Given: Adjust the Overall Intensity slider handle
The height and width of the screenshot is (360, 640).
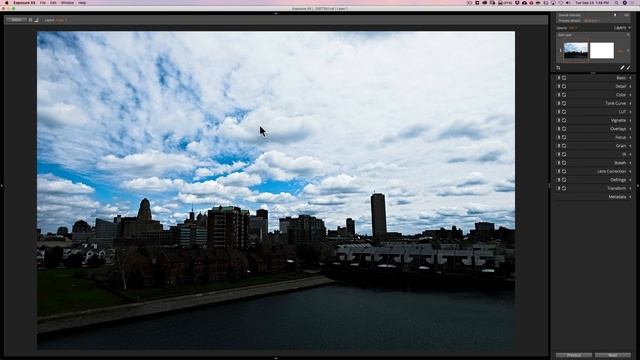Looking at the screenshot, I should 615,15.
